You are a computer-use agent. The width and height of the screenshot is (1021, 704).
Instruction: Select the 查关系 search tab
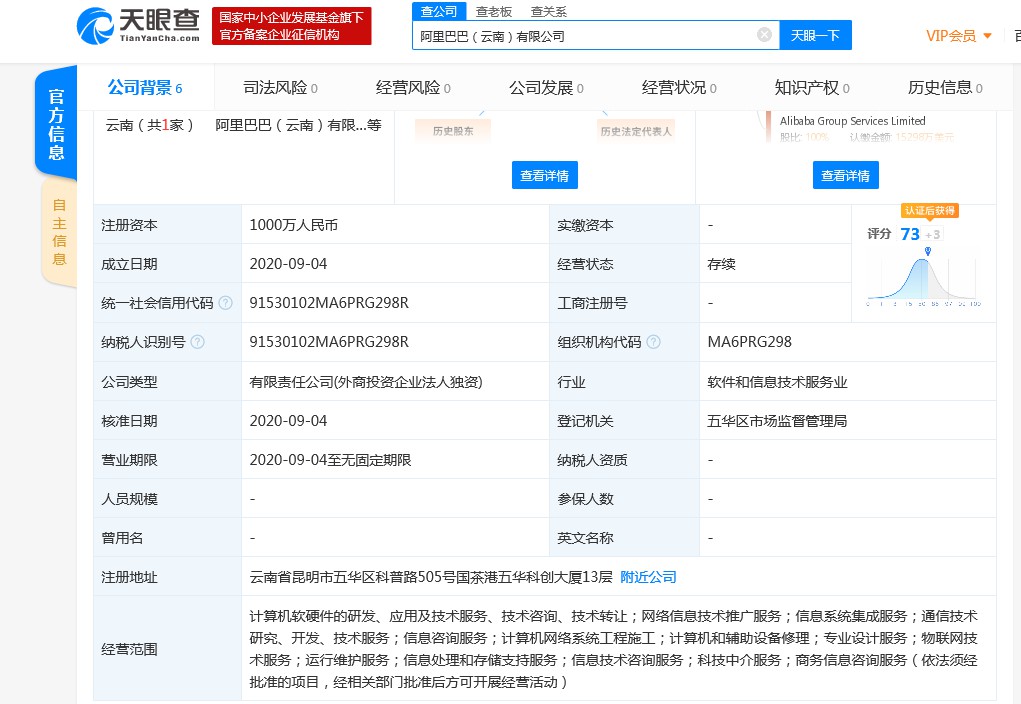548,12
